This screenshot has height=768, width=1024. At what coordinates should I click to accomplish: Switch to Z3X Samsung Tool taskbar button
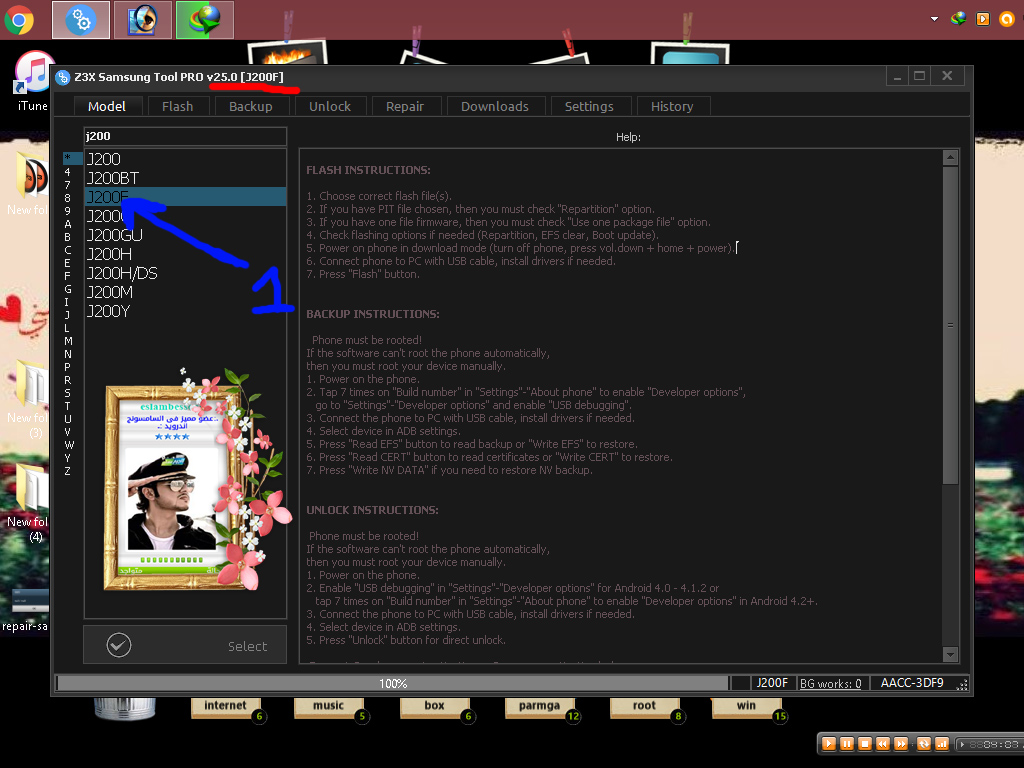(81, 20)
